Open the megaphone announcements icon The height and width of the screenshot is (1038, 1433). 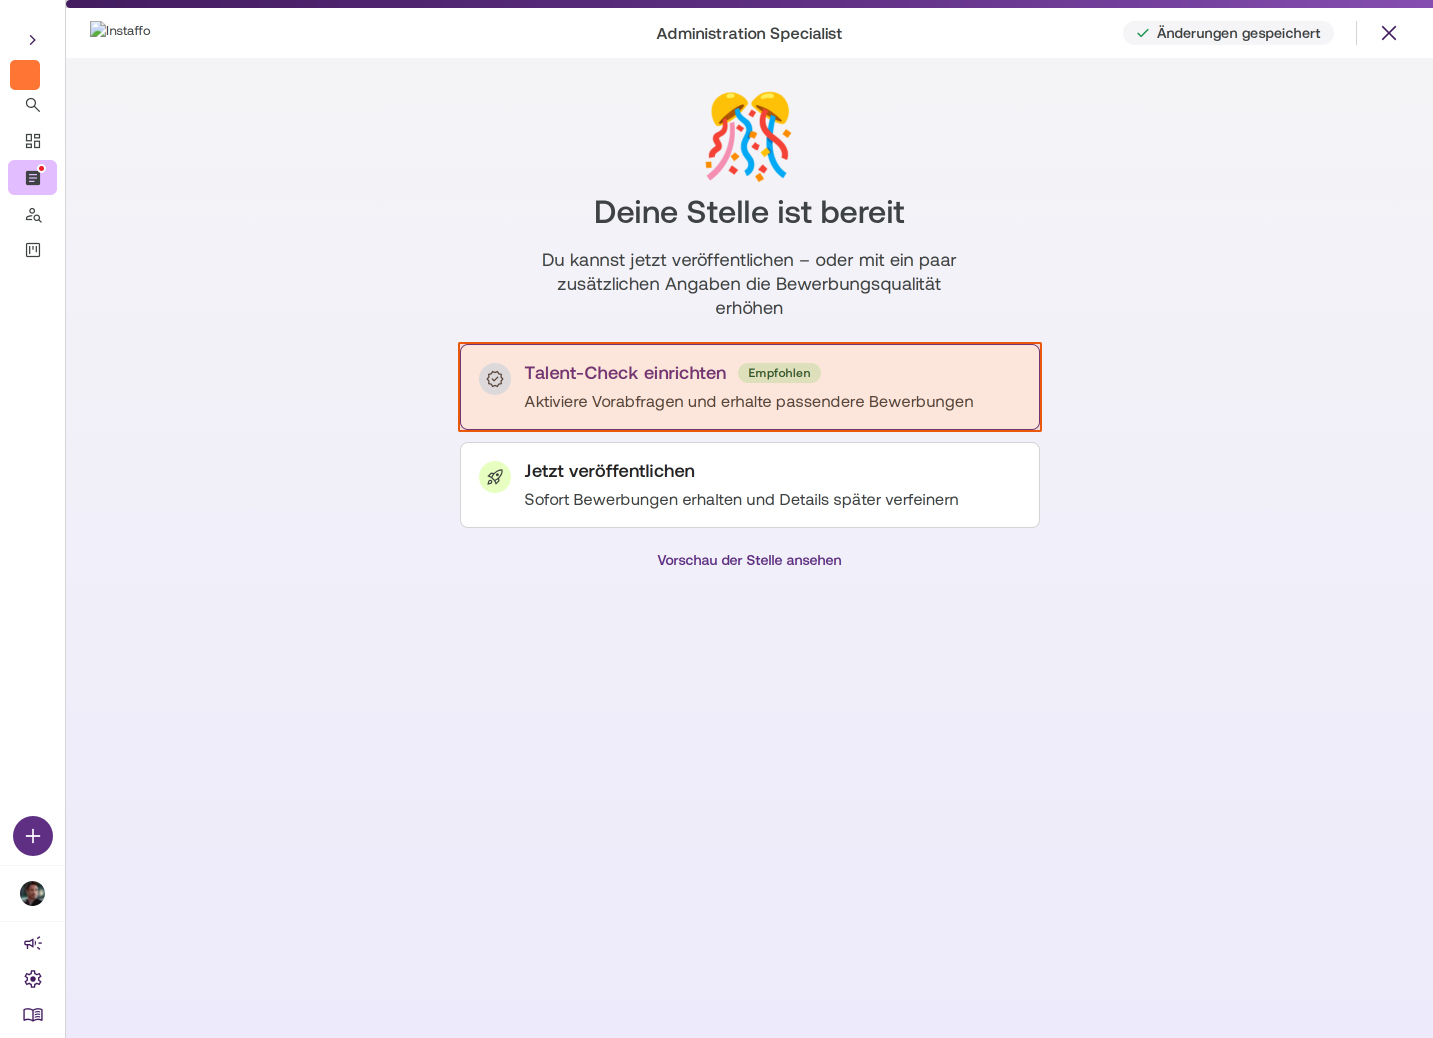tap(33, 943)
